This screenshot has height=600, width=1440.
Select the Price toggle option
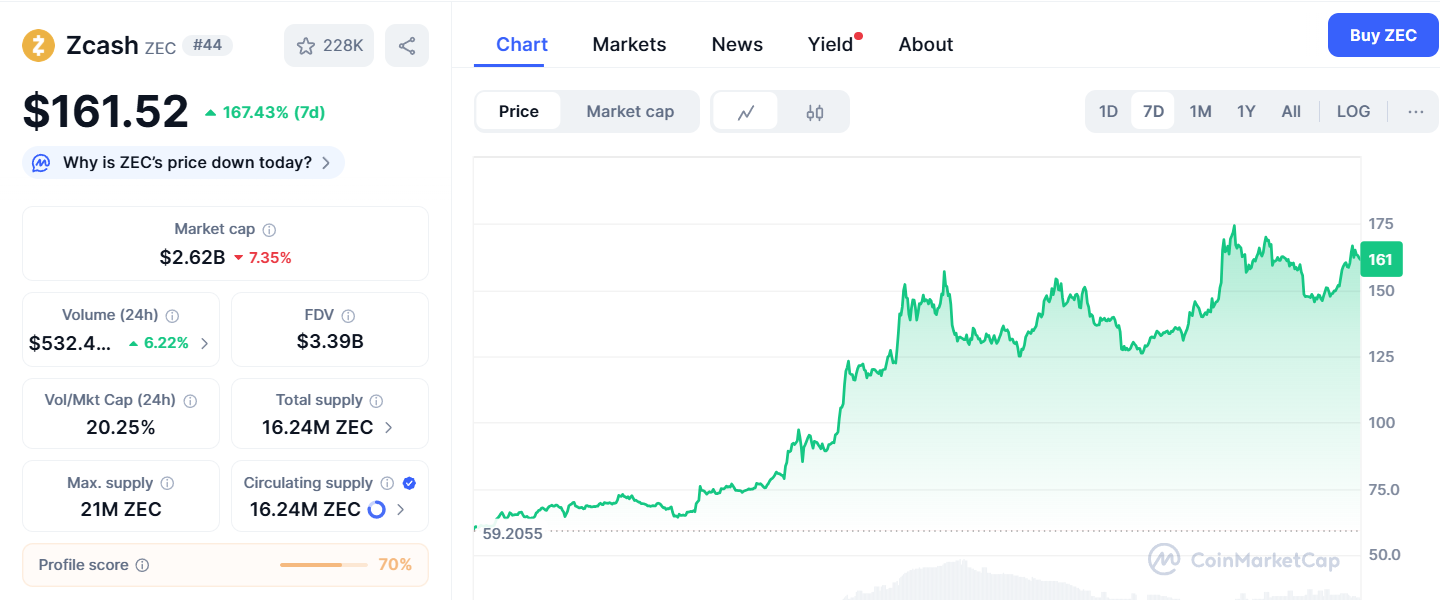518,112
